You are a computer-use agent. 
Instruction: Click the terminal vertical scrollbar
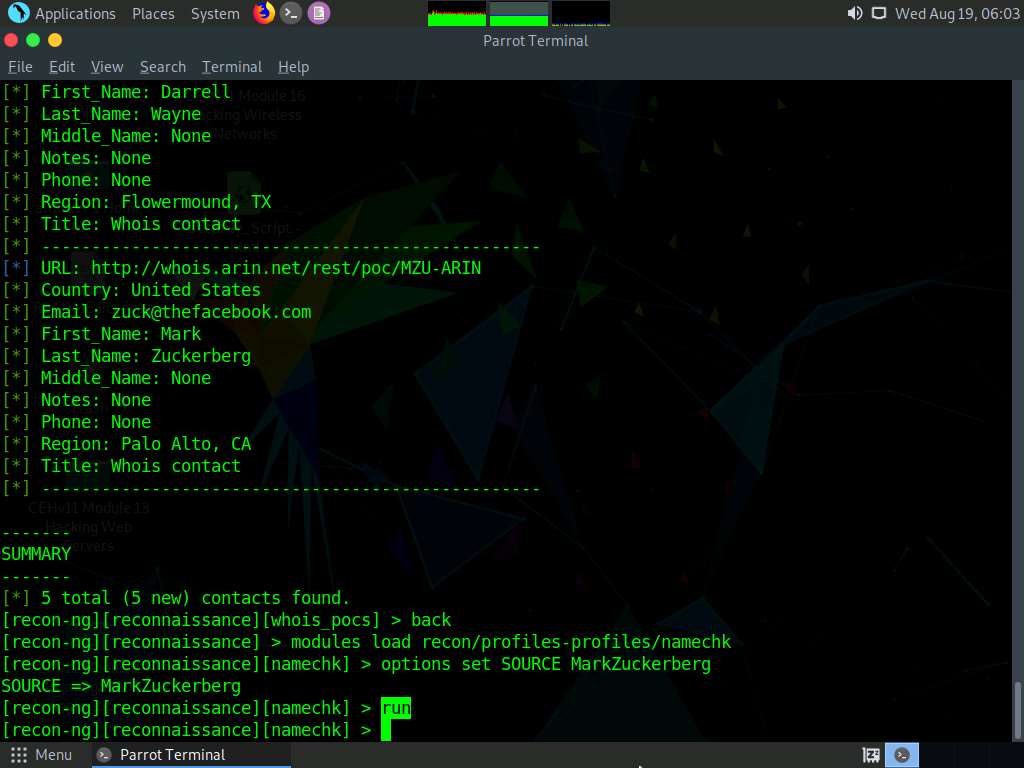(1017, 410)
